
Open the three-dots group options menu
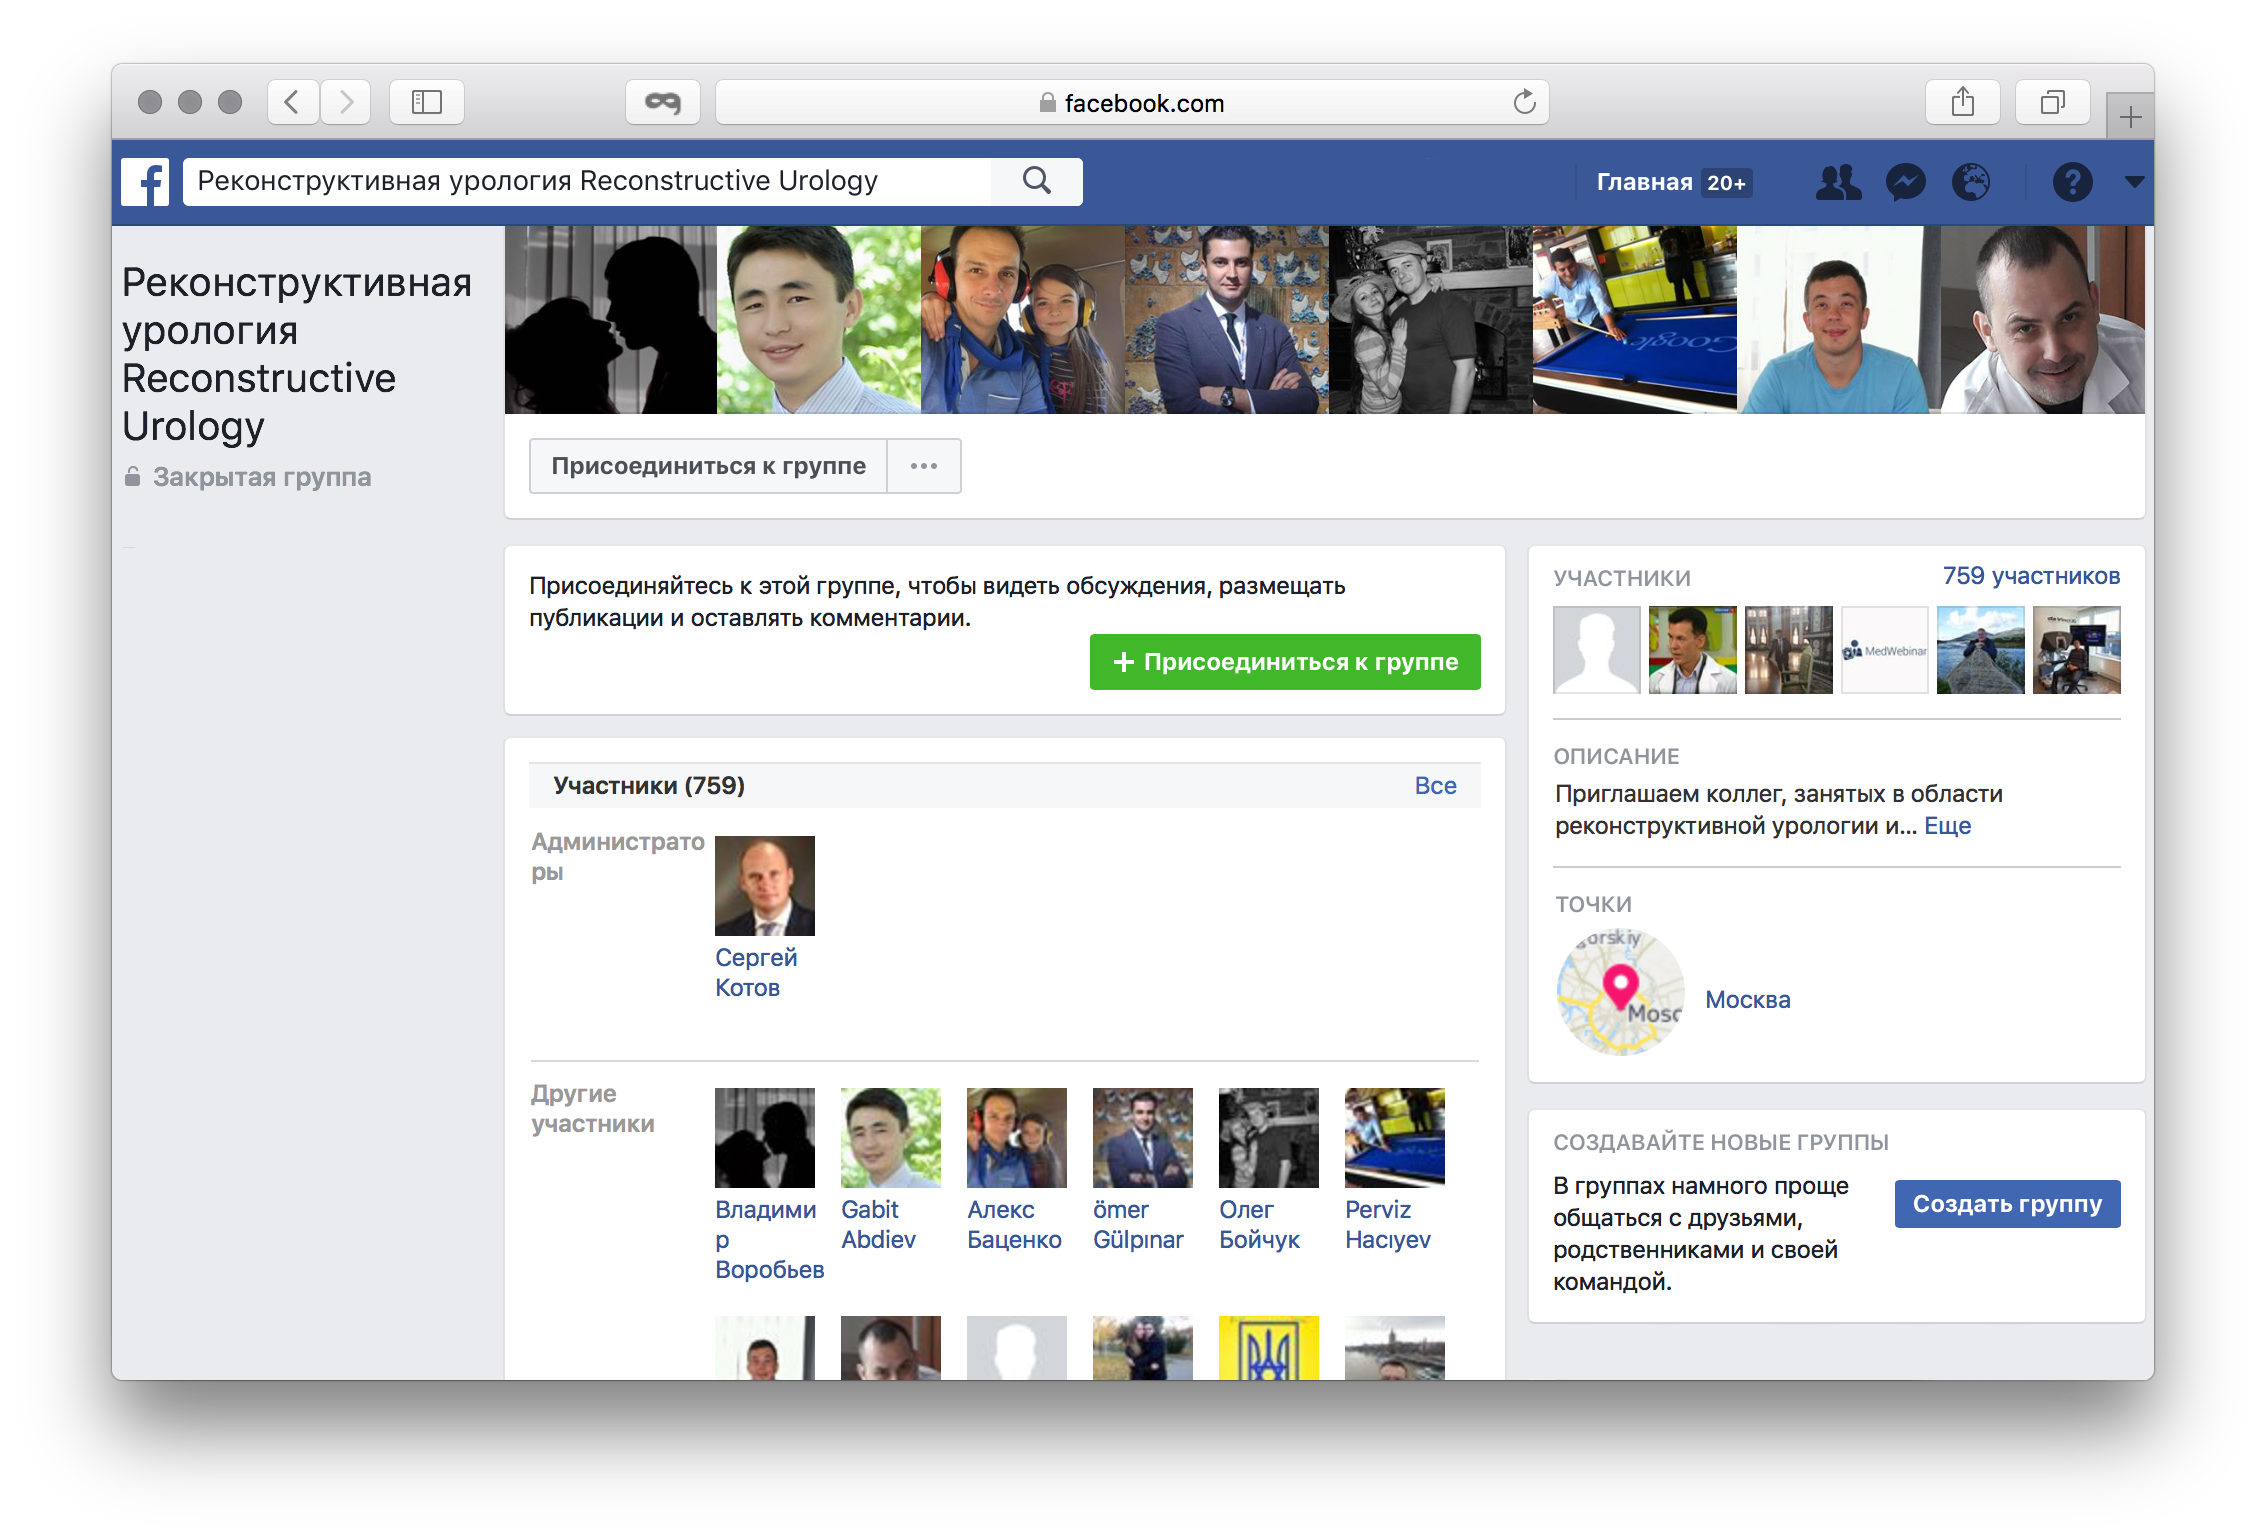(924, 466)
